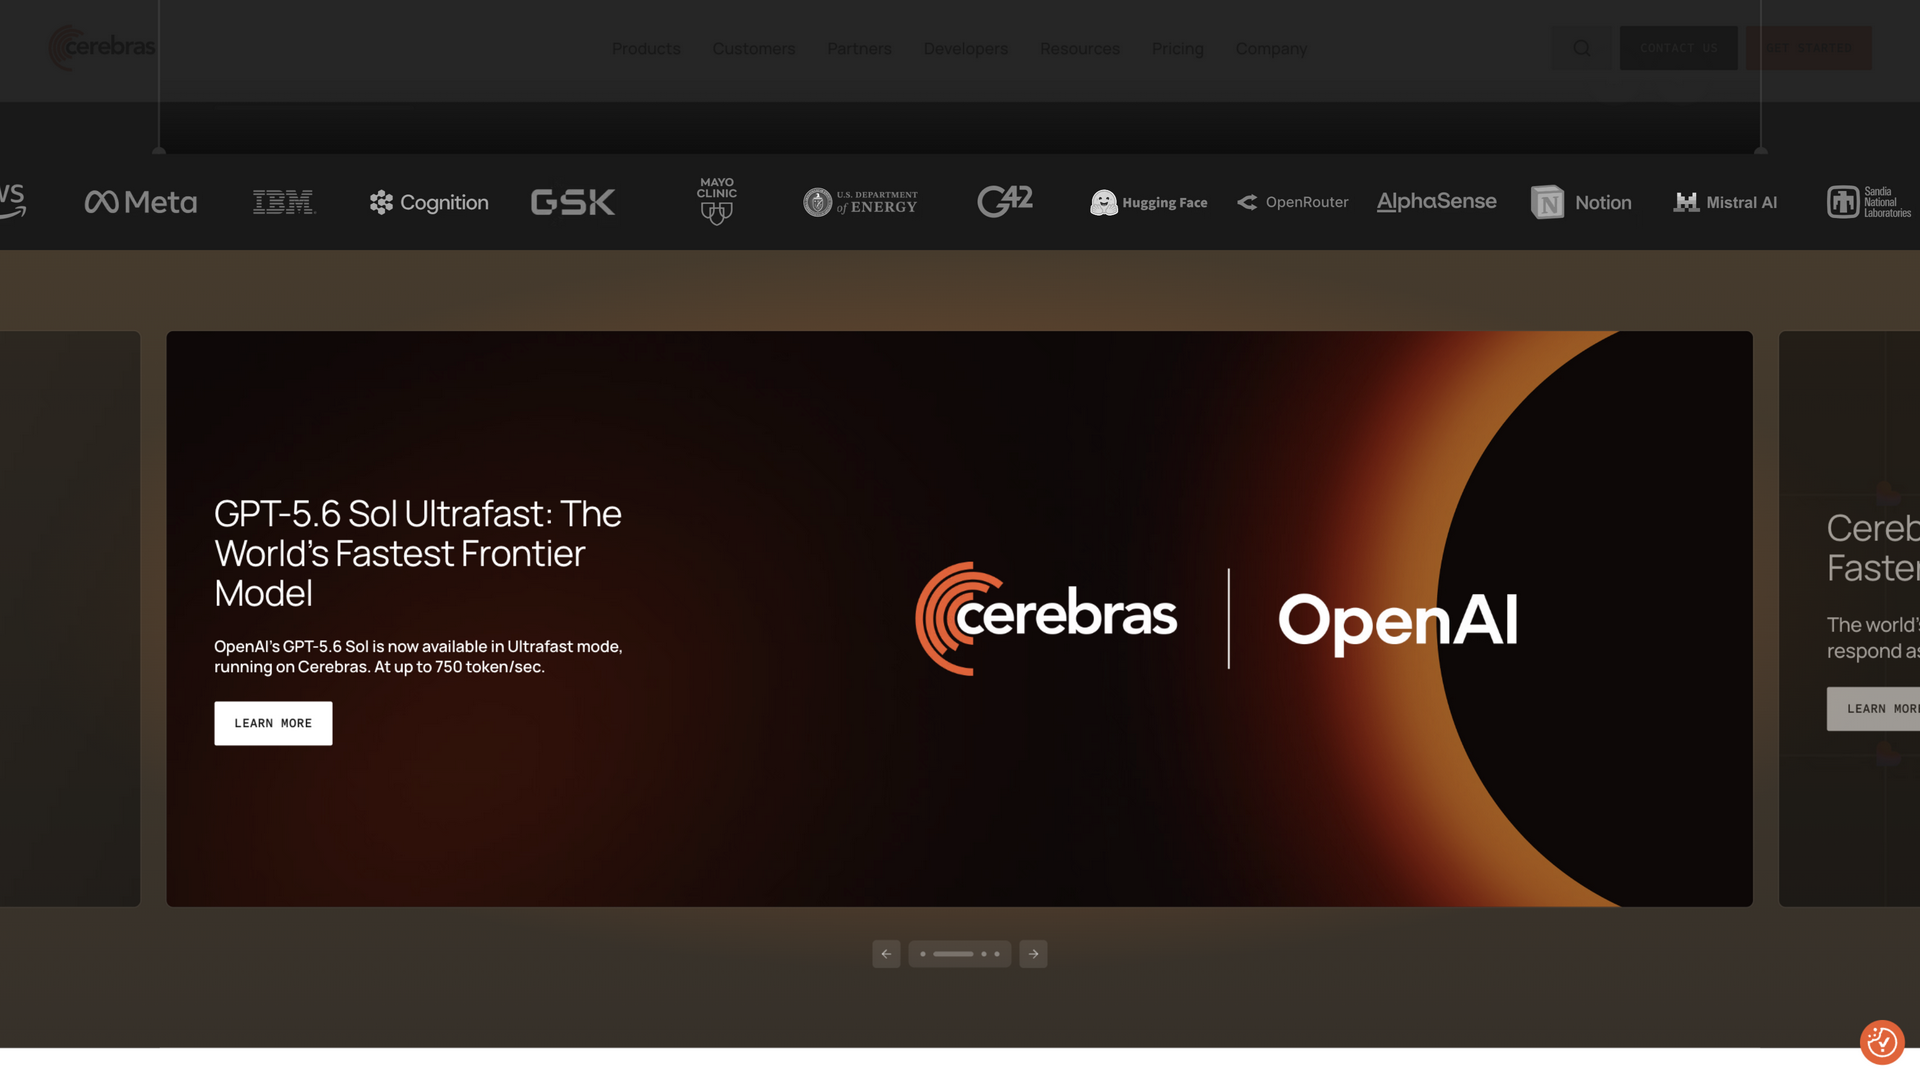Click the Sandia National Laboratories logo

click(x=1868, y=202)
